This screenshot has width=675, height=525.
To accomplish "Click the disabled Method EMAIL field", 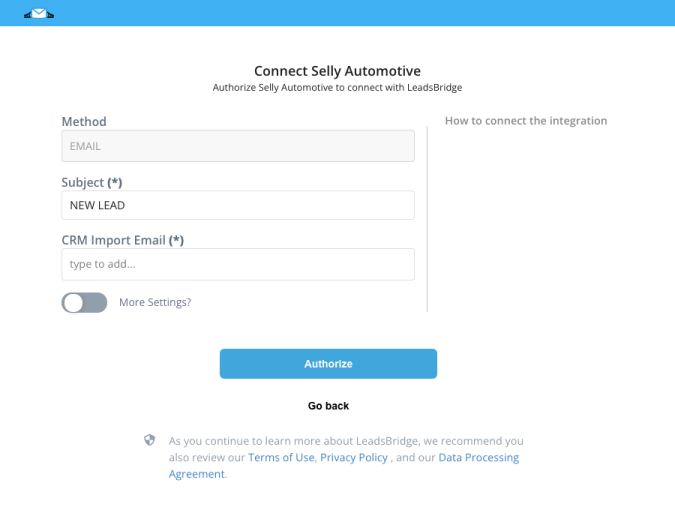I will 238,146.
